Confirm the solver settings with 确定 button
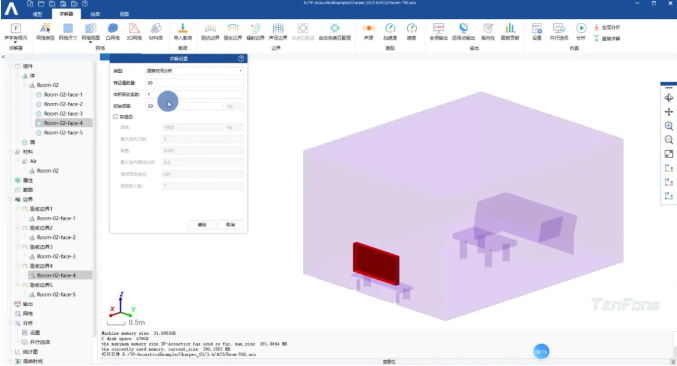This screenshot has height=366, width=677. pos(202,224)
